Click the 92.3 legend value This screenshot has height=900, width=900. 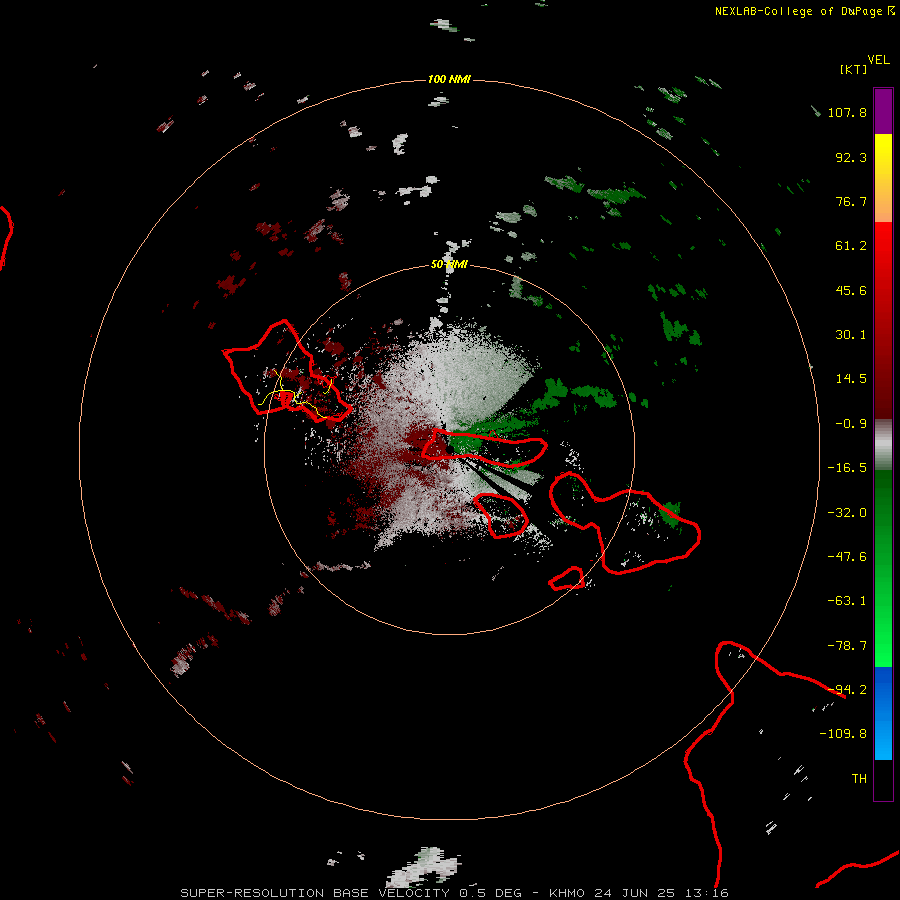tap(851, 157)
